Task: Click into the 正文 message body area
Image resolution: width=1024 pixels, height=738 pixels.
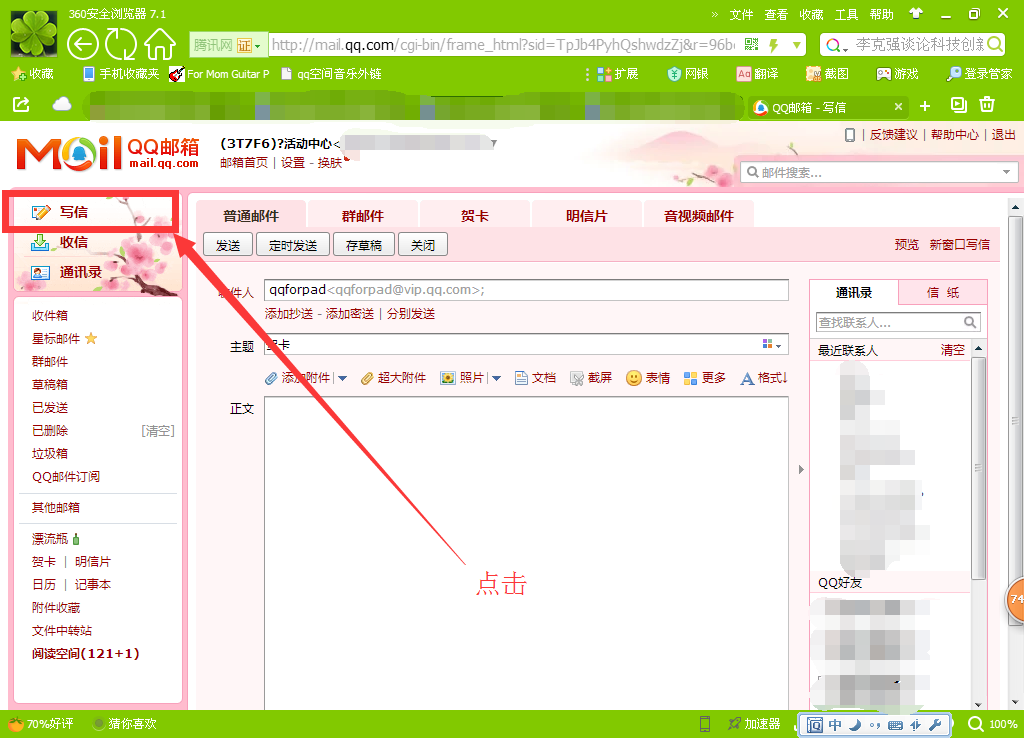Action: (526, 552)
